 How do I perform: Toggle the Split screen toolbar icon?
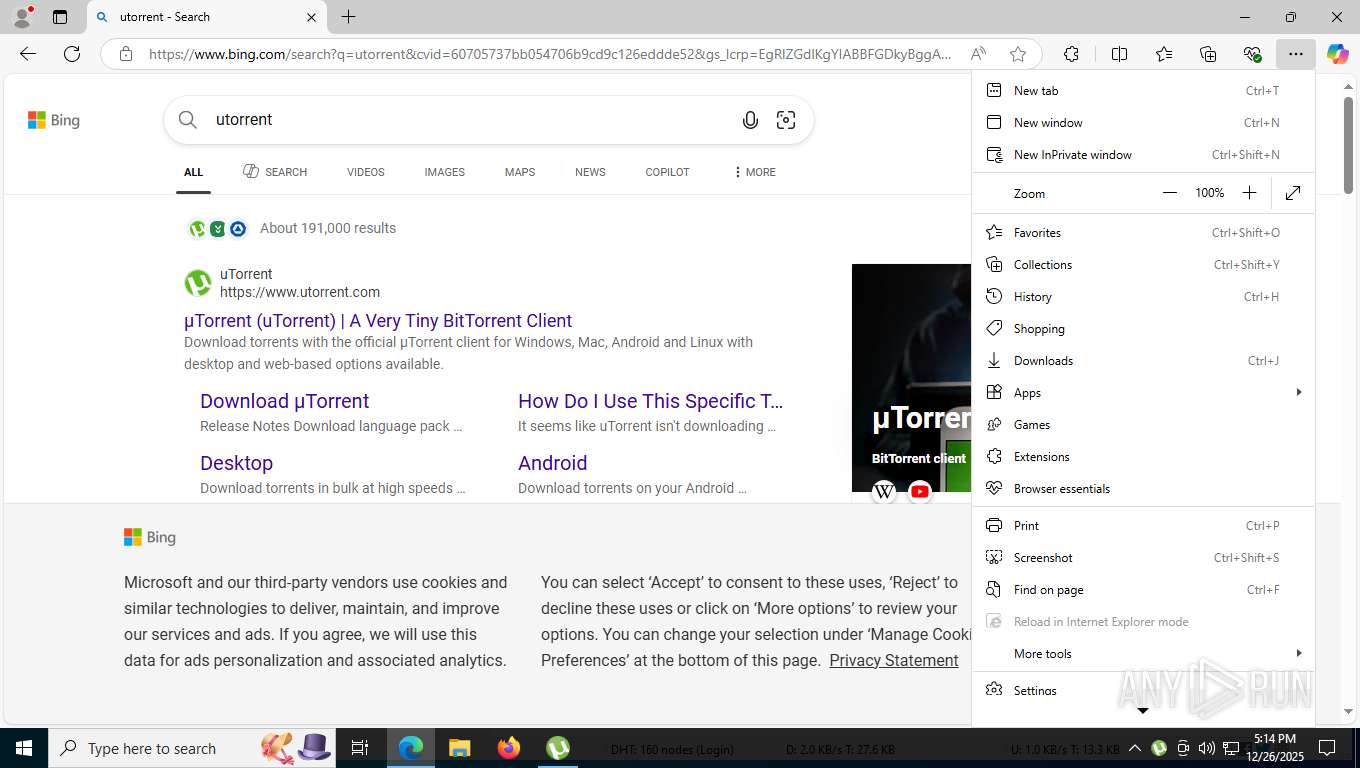(x=1119, y=54)
